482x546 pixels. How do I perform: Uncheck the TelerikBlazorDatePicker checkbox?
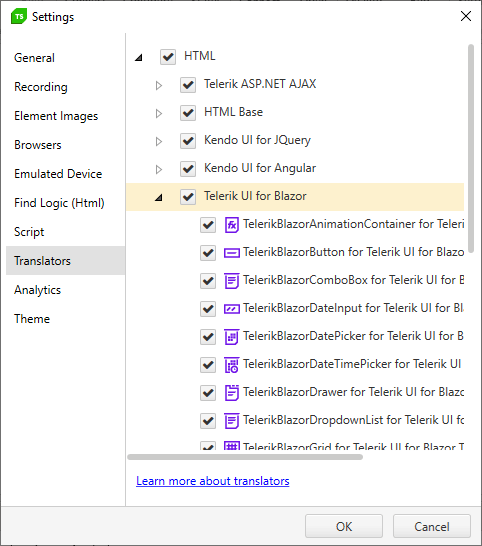[x=208, y=337]
